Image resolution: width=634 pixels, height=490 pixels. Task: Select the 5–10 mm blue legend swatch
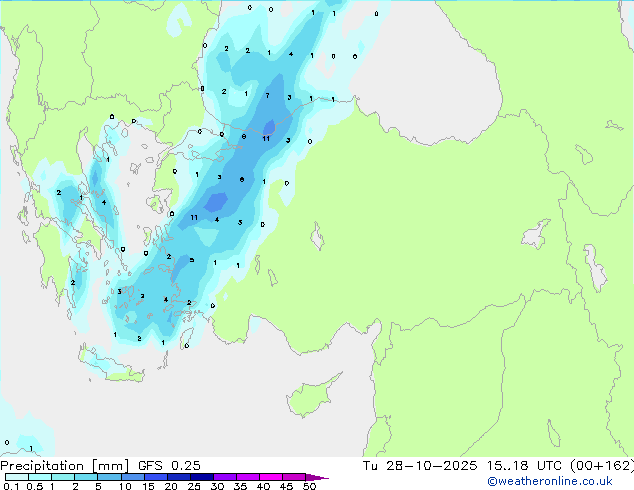(109, 477)
